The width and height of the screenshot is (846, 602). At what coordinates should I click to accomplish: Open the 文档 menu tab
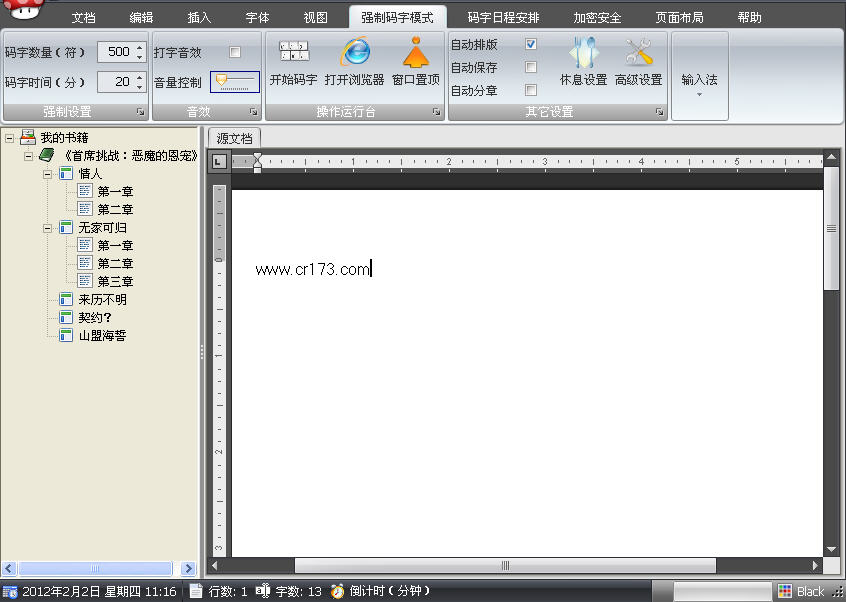click(x=84, y=17)
